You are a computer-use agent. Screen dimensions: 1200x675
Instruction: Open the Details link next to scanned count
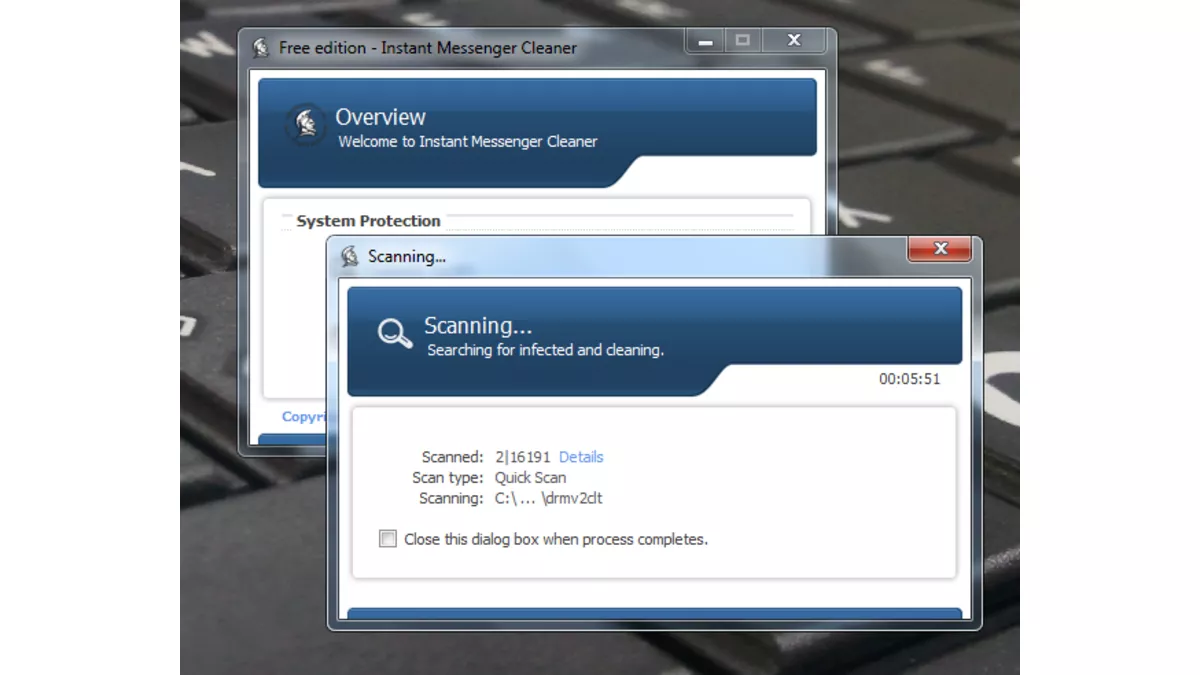click(x=581, y=457)
